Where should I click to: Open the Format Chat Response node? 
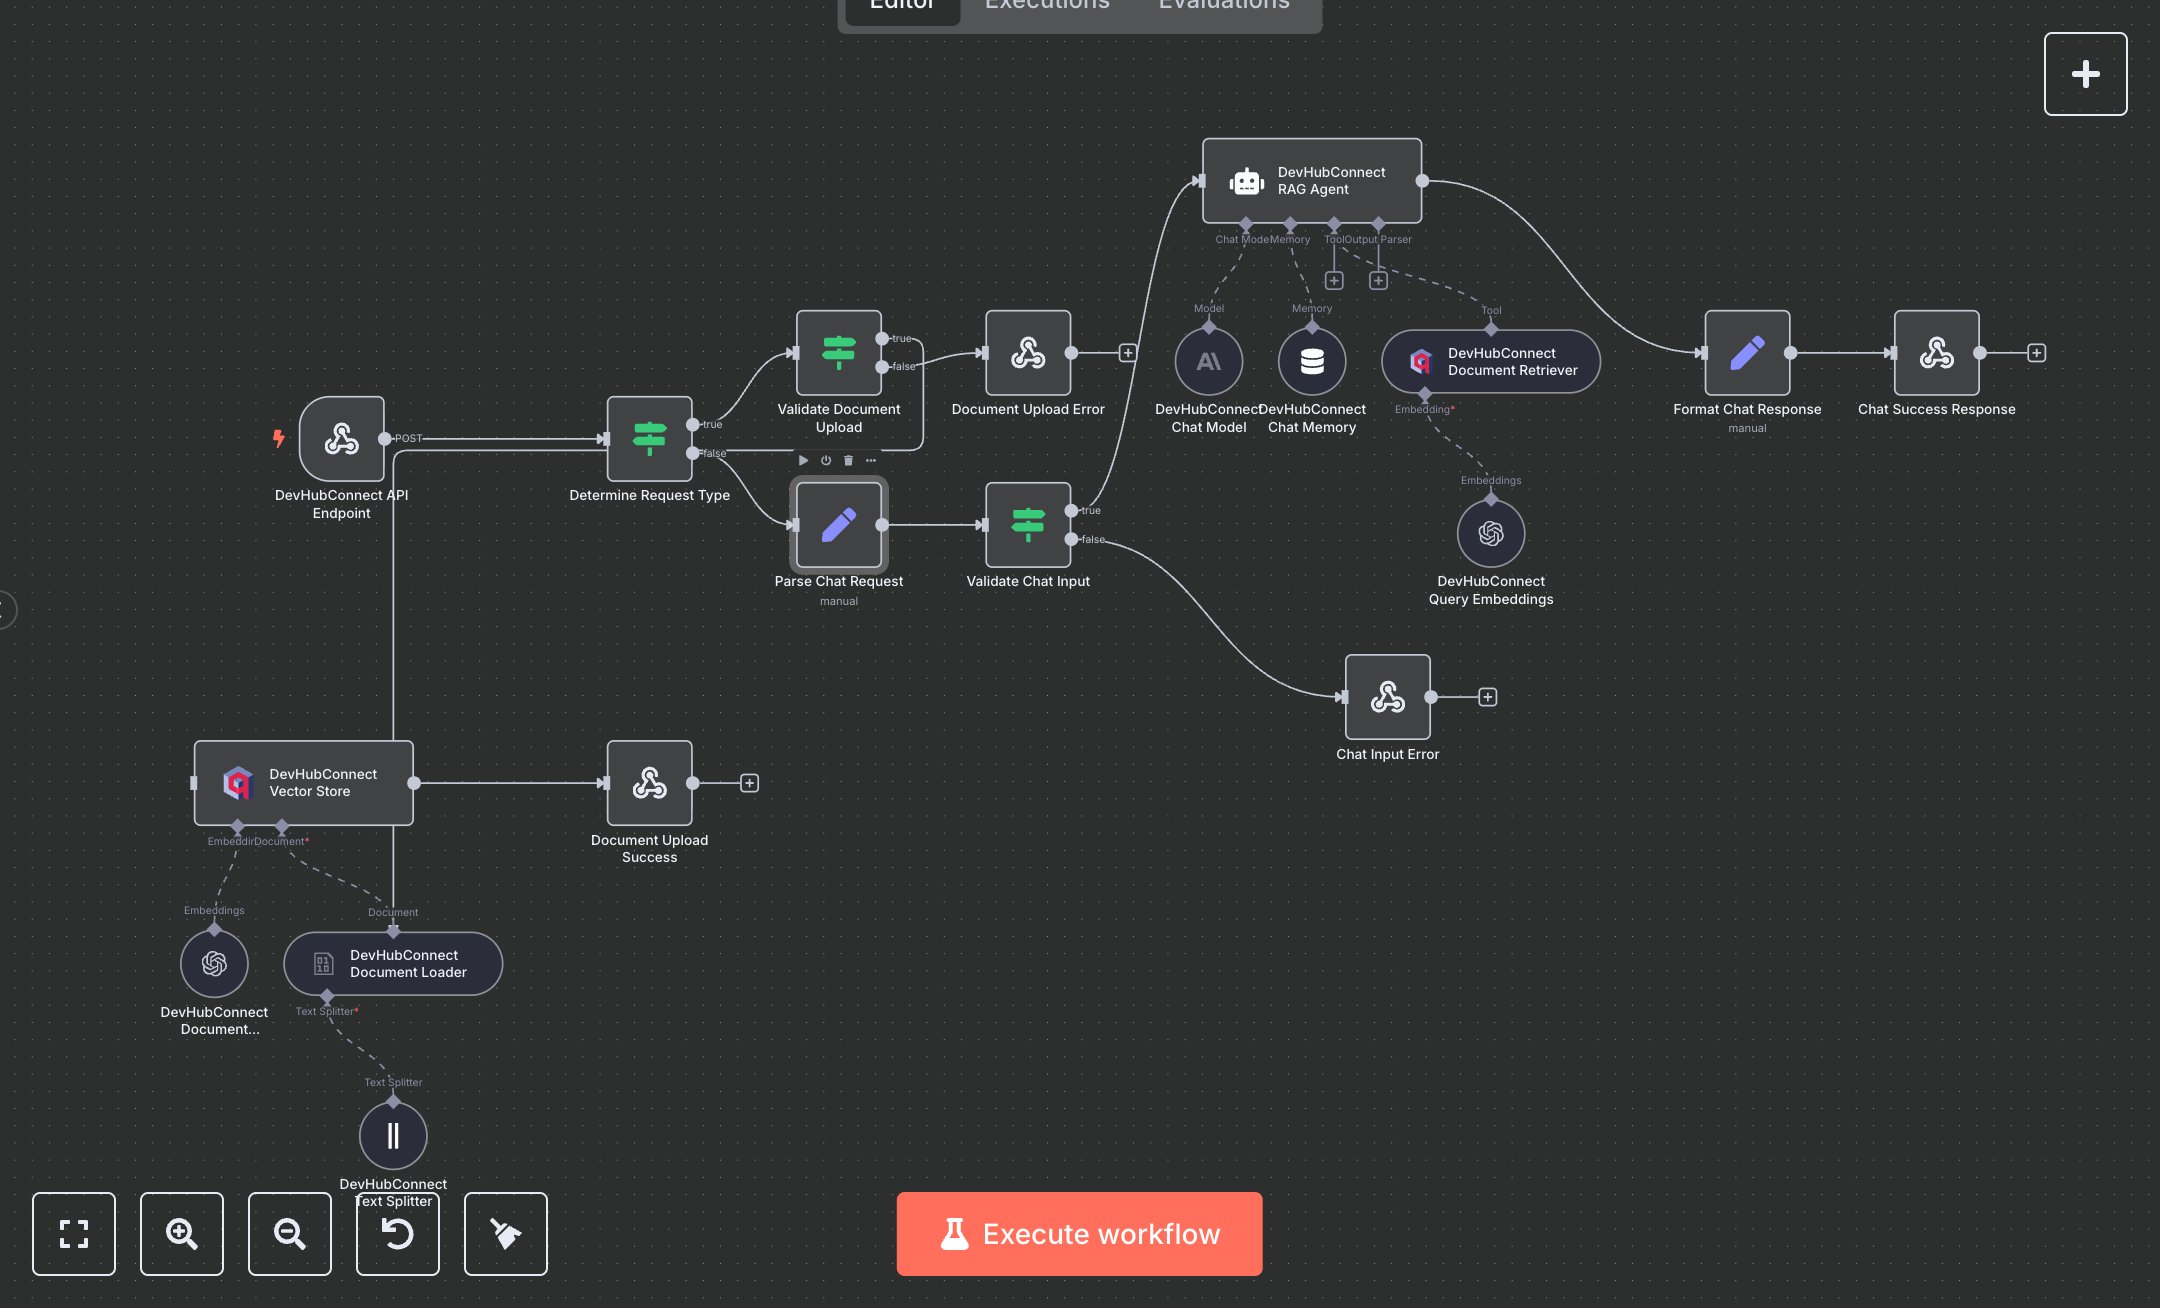[1746, 352]
